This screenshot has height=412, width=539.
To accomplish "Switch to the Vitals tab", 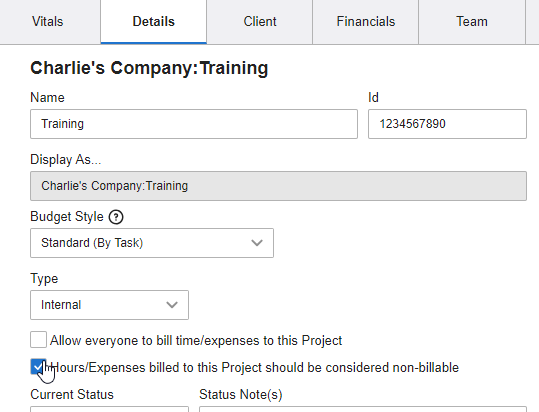I will click(x=48, y=22).
